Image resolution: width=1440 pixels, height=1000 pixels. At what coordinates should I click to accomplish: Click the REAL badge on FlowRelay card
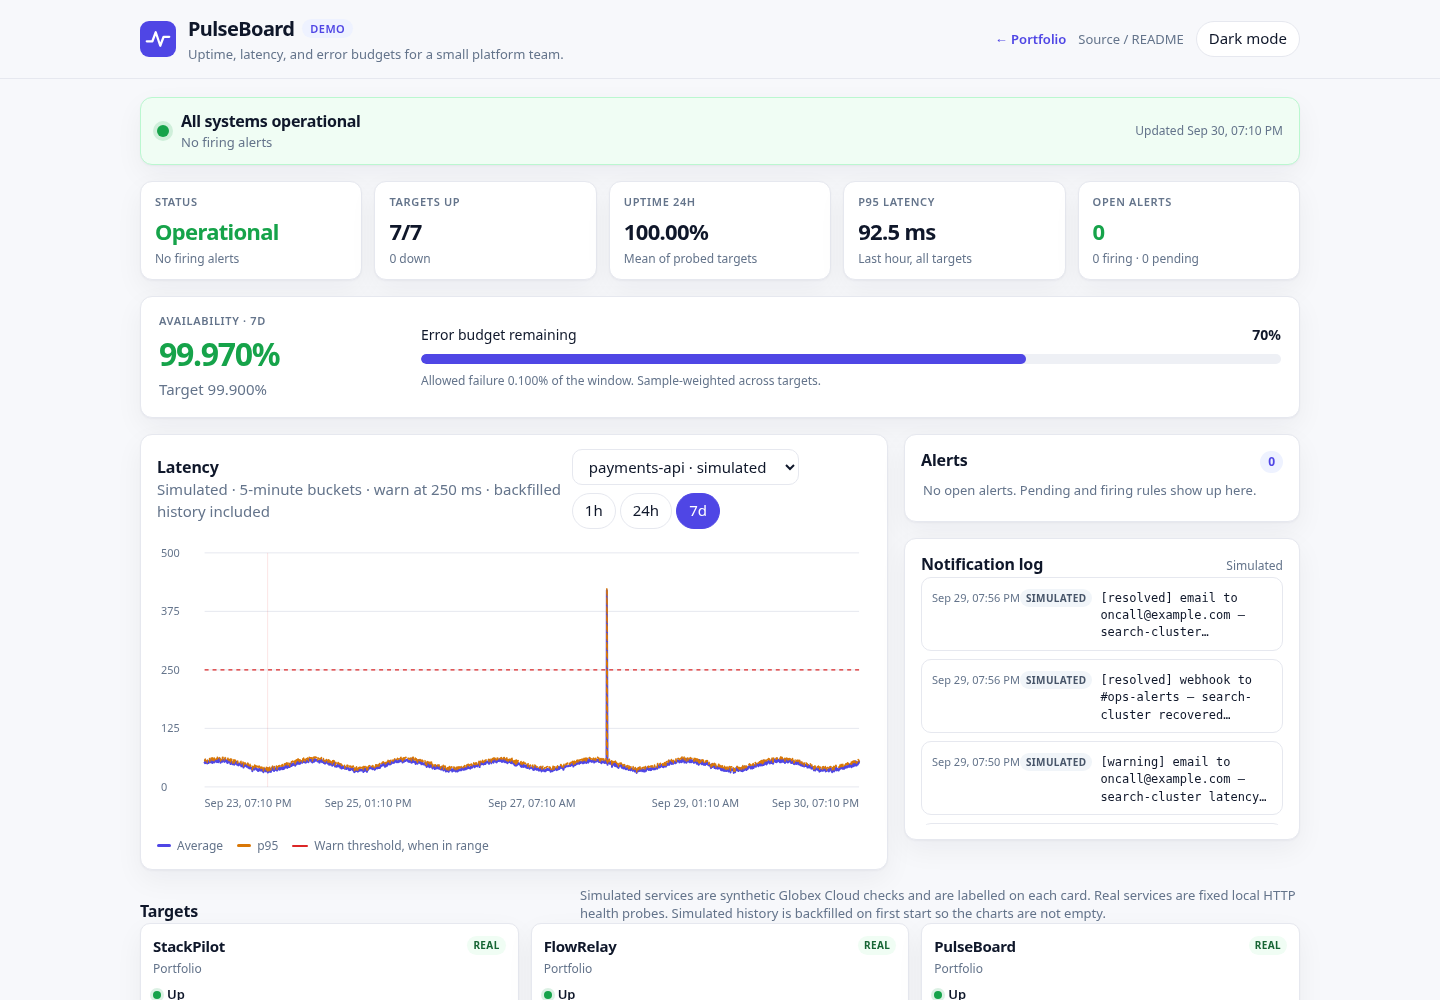877,945
